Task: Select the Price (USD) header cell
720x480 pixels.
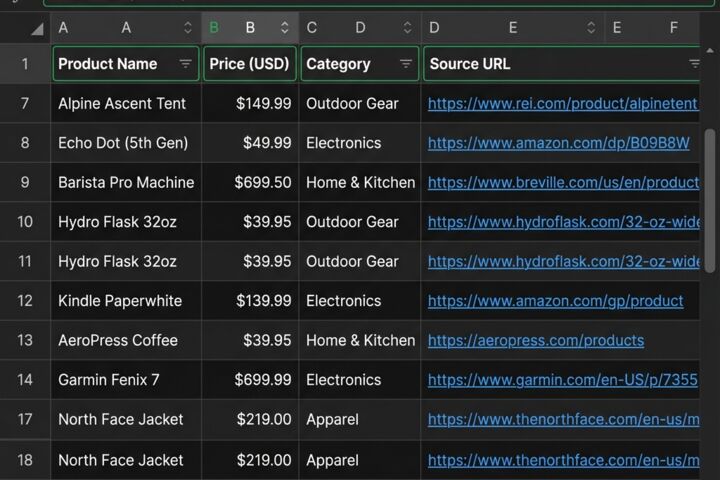Action: [x=250, y=64]
